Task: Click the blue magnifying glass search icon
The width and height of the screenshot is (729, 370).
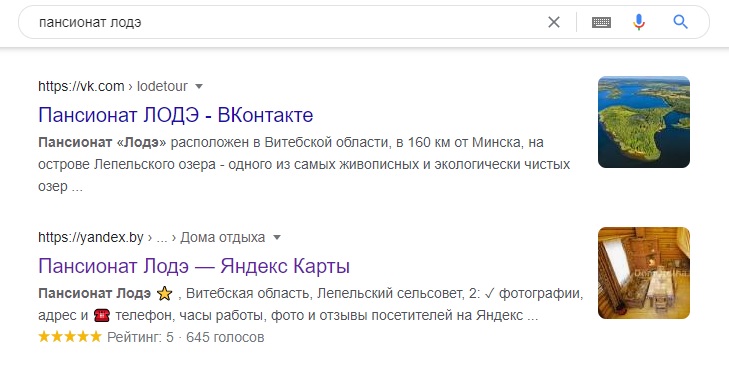Action: pyautogui.click(x=680, y=21)
